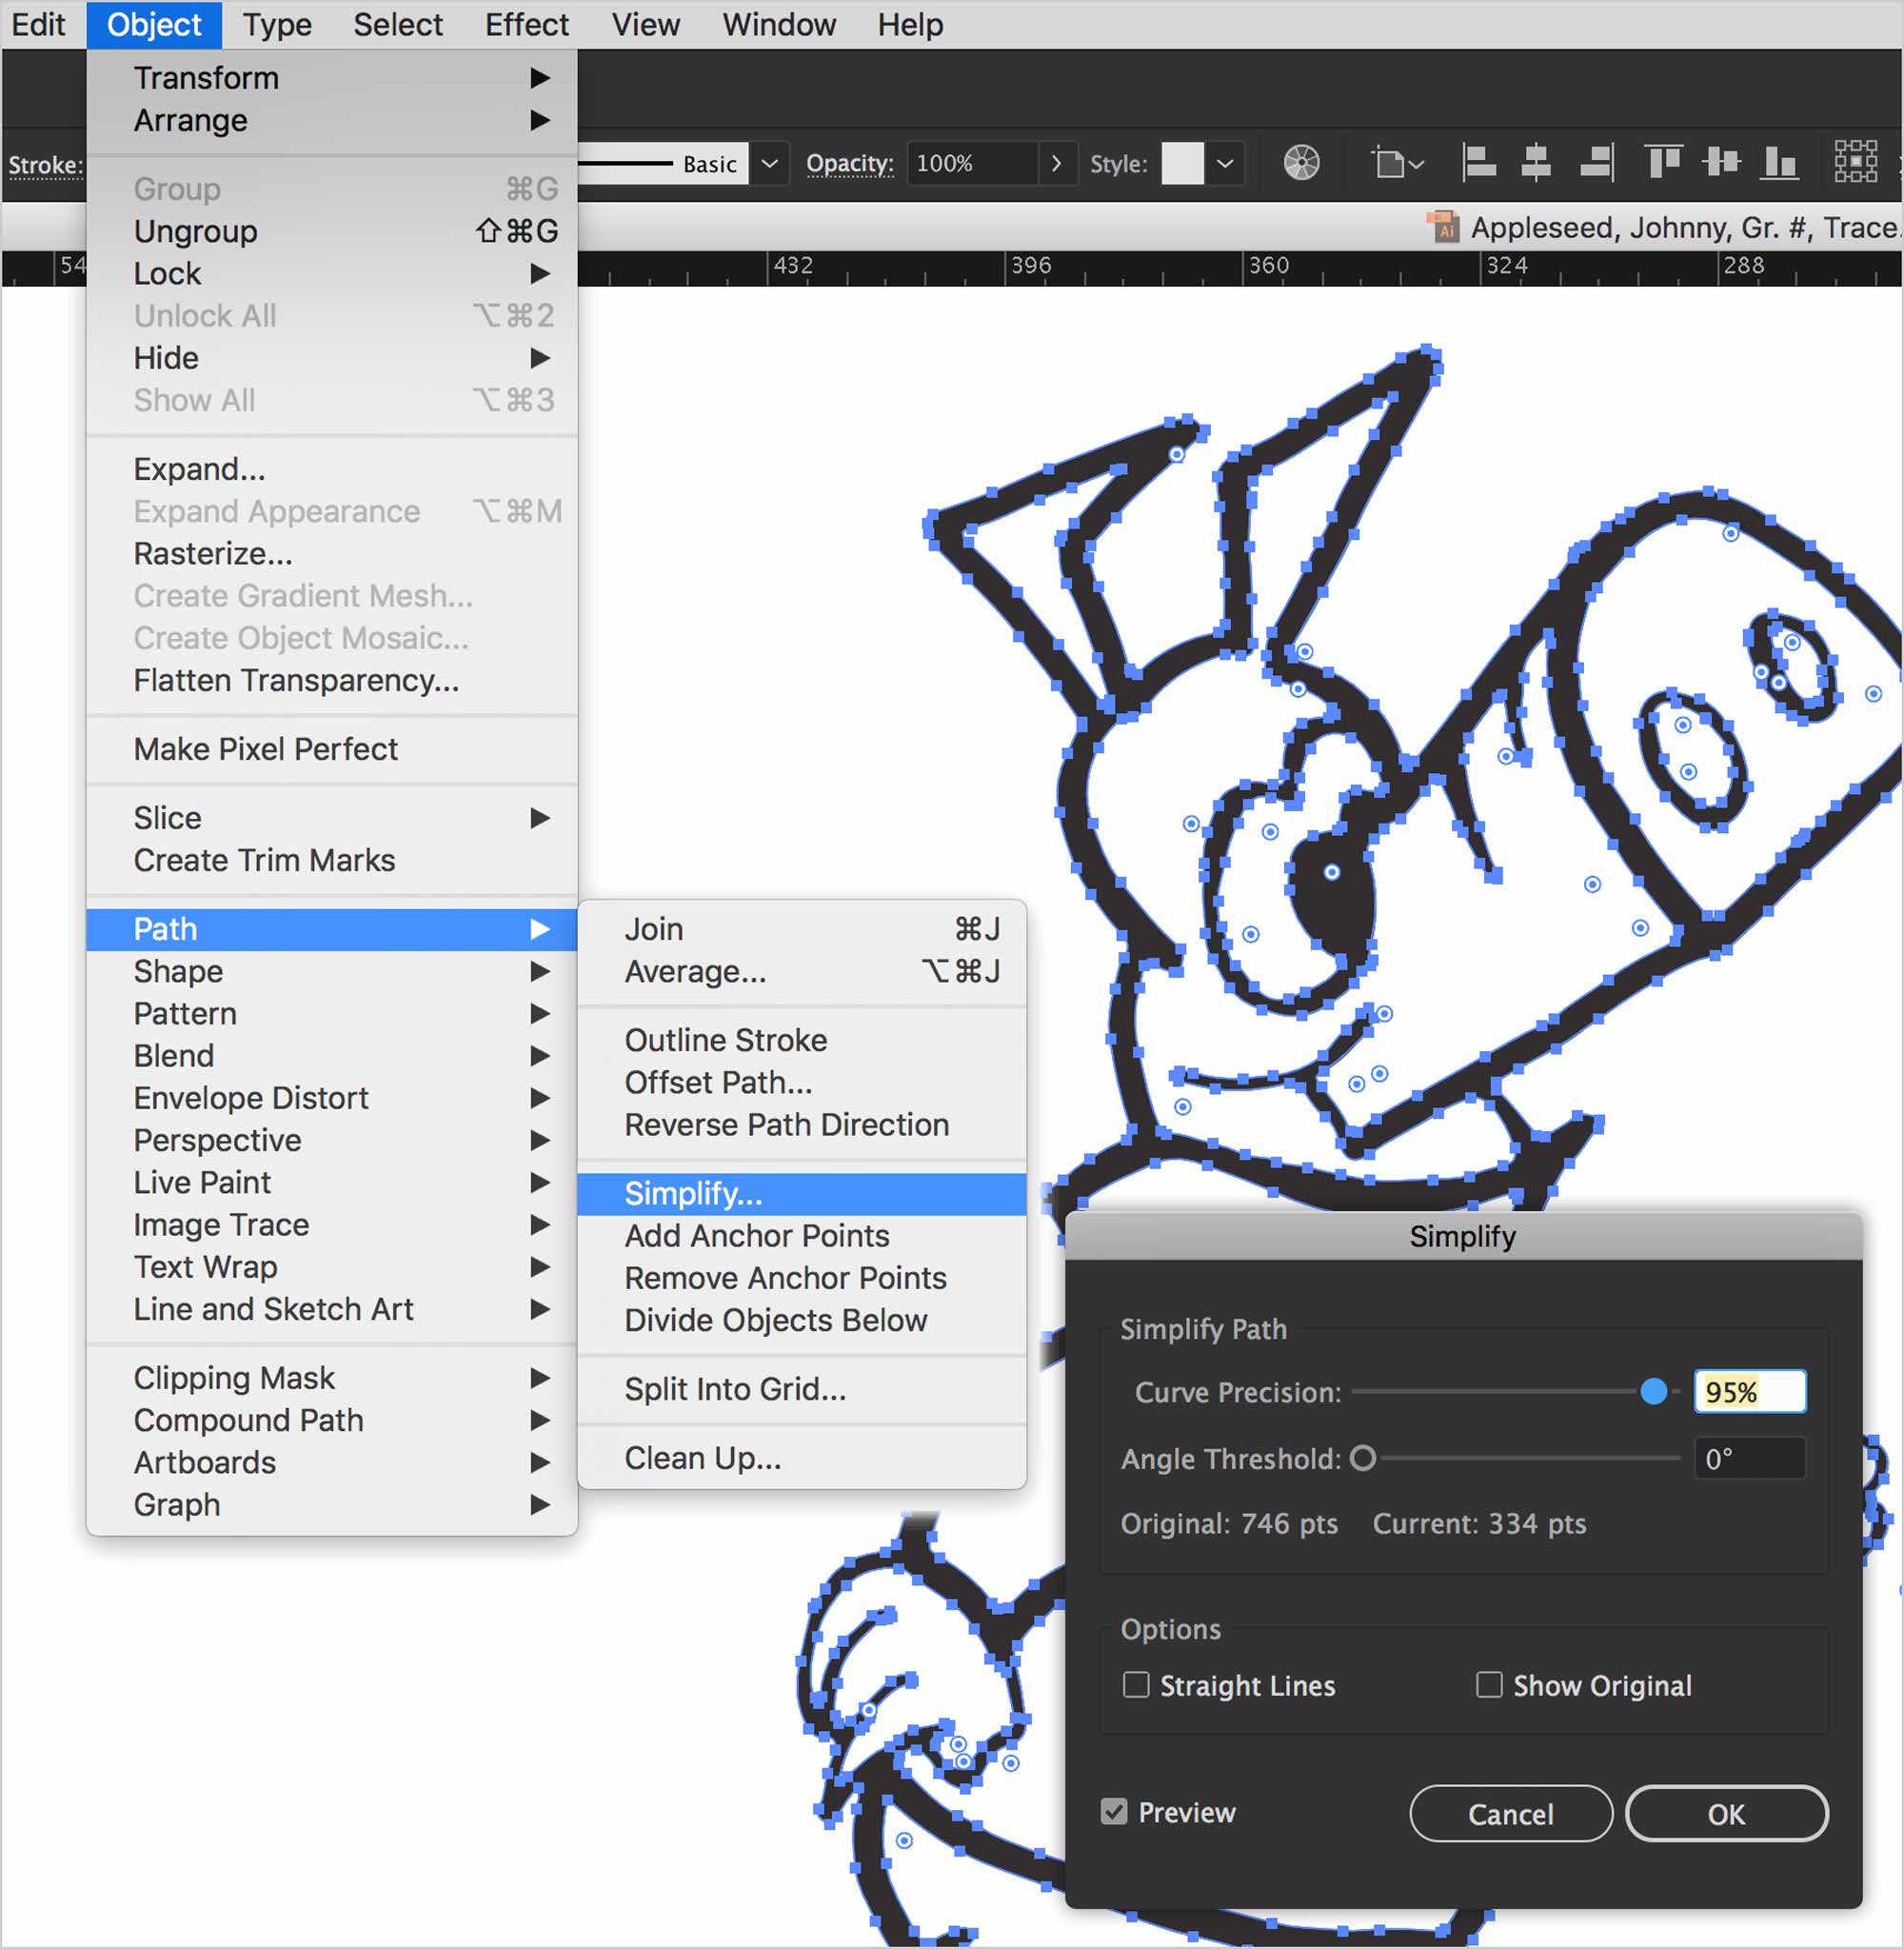The width and height of the screenshot is (1904, 1949).
Task: Expand the Hide submenu
Action: click(331, 358)
